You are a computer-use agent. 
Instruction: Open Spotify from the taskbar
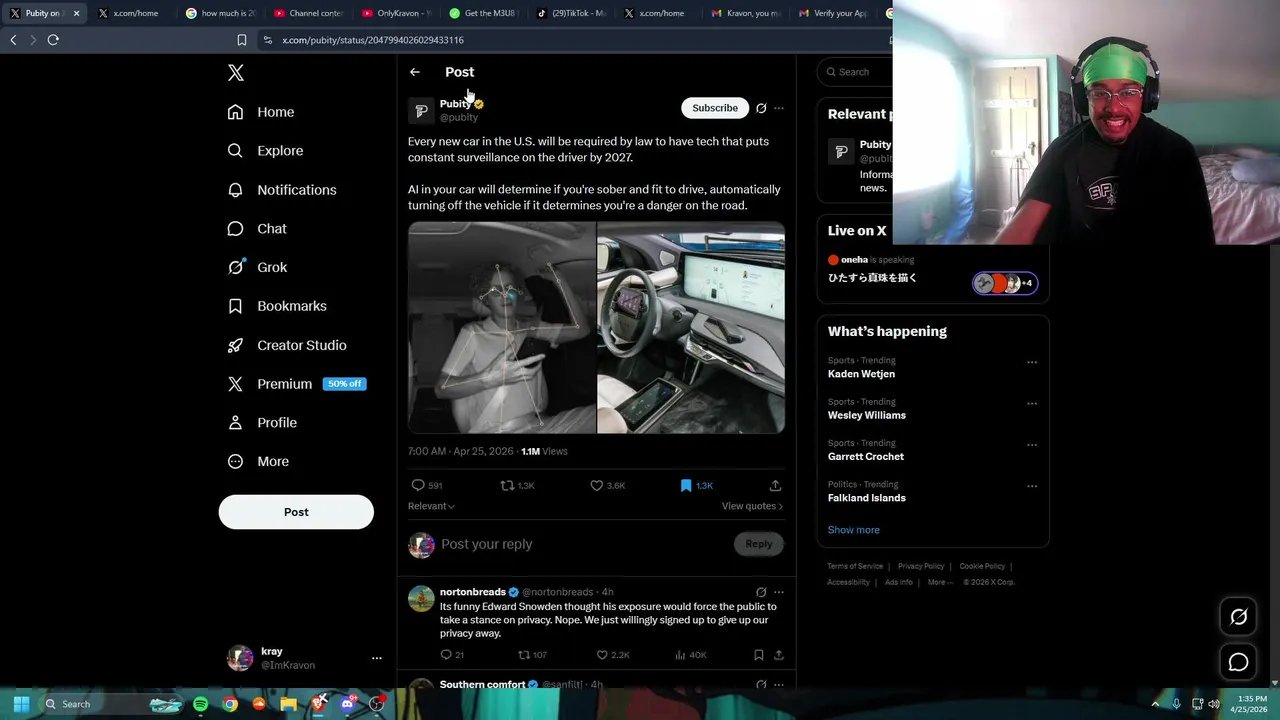(200, 704)
